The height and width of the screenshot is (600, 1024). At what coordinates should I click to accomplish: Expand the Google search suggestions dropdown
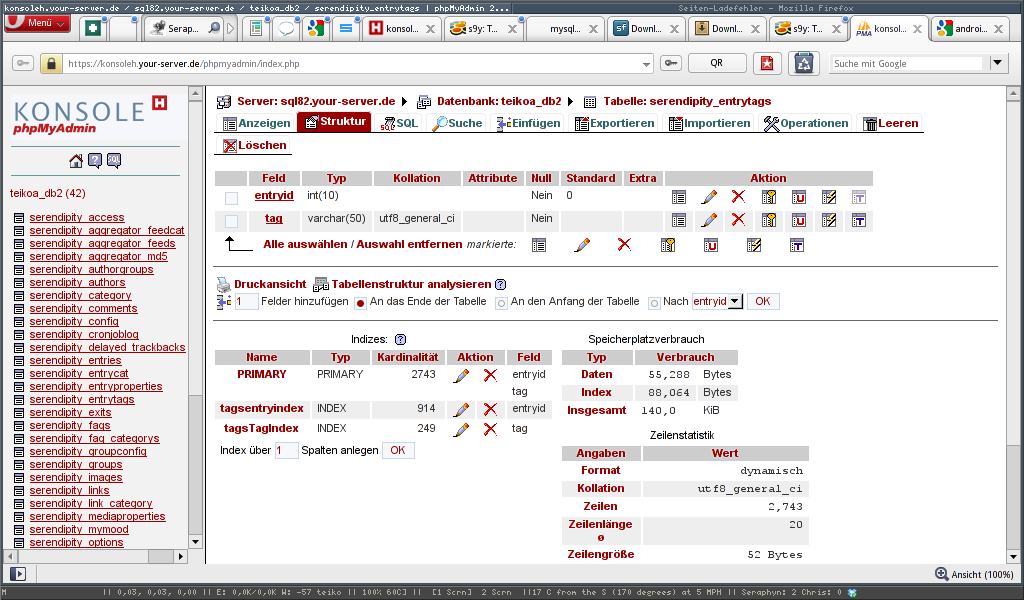[996, 61]
